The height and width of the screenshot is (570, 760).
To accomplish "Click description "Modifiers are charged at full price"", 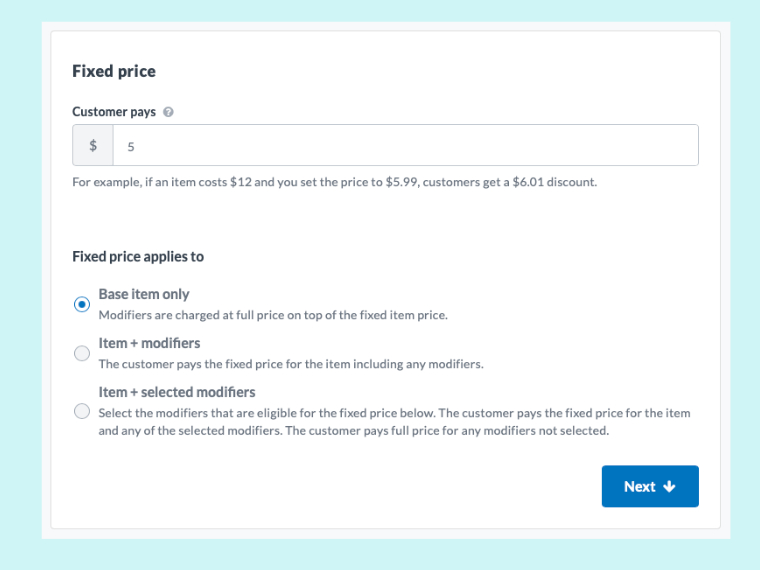I will tap(273, 315).
